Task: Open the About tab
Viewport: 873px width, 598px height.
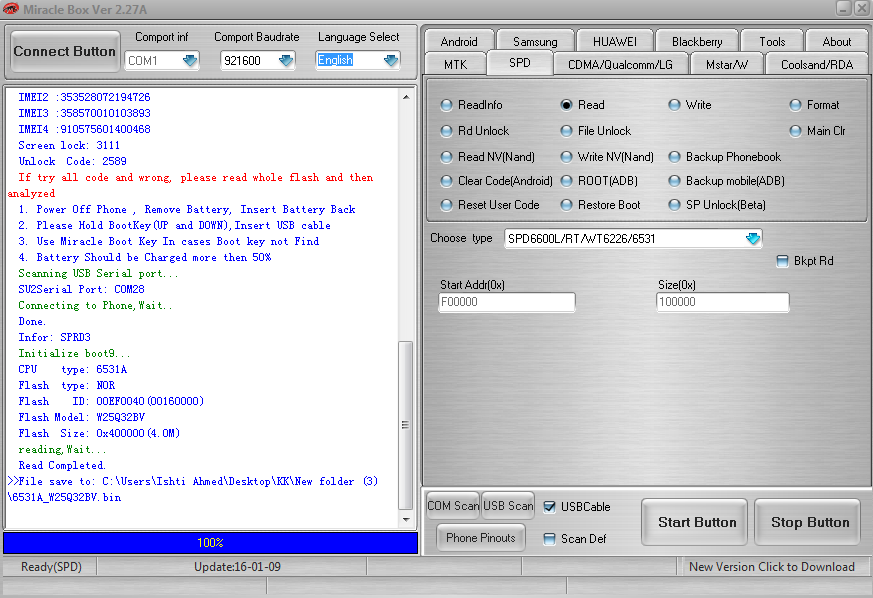Action: click(x=837, y=42)
